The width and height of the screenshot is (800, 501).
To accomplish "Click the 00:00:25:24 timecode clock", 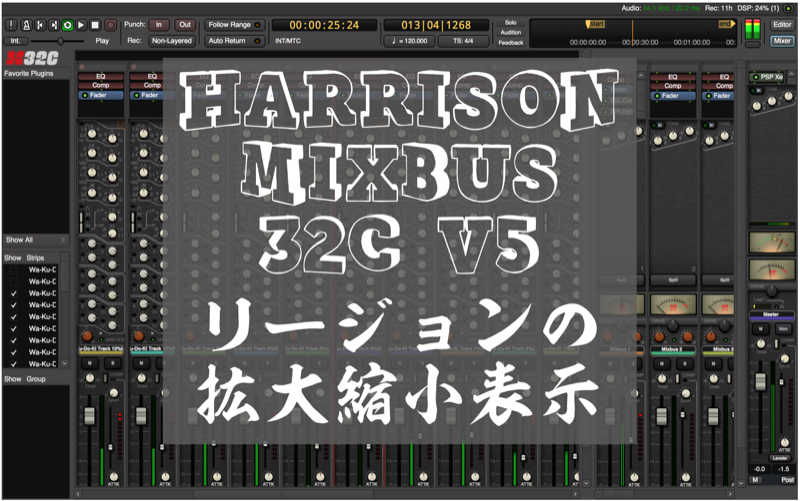I will 324,25.
